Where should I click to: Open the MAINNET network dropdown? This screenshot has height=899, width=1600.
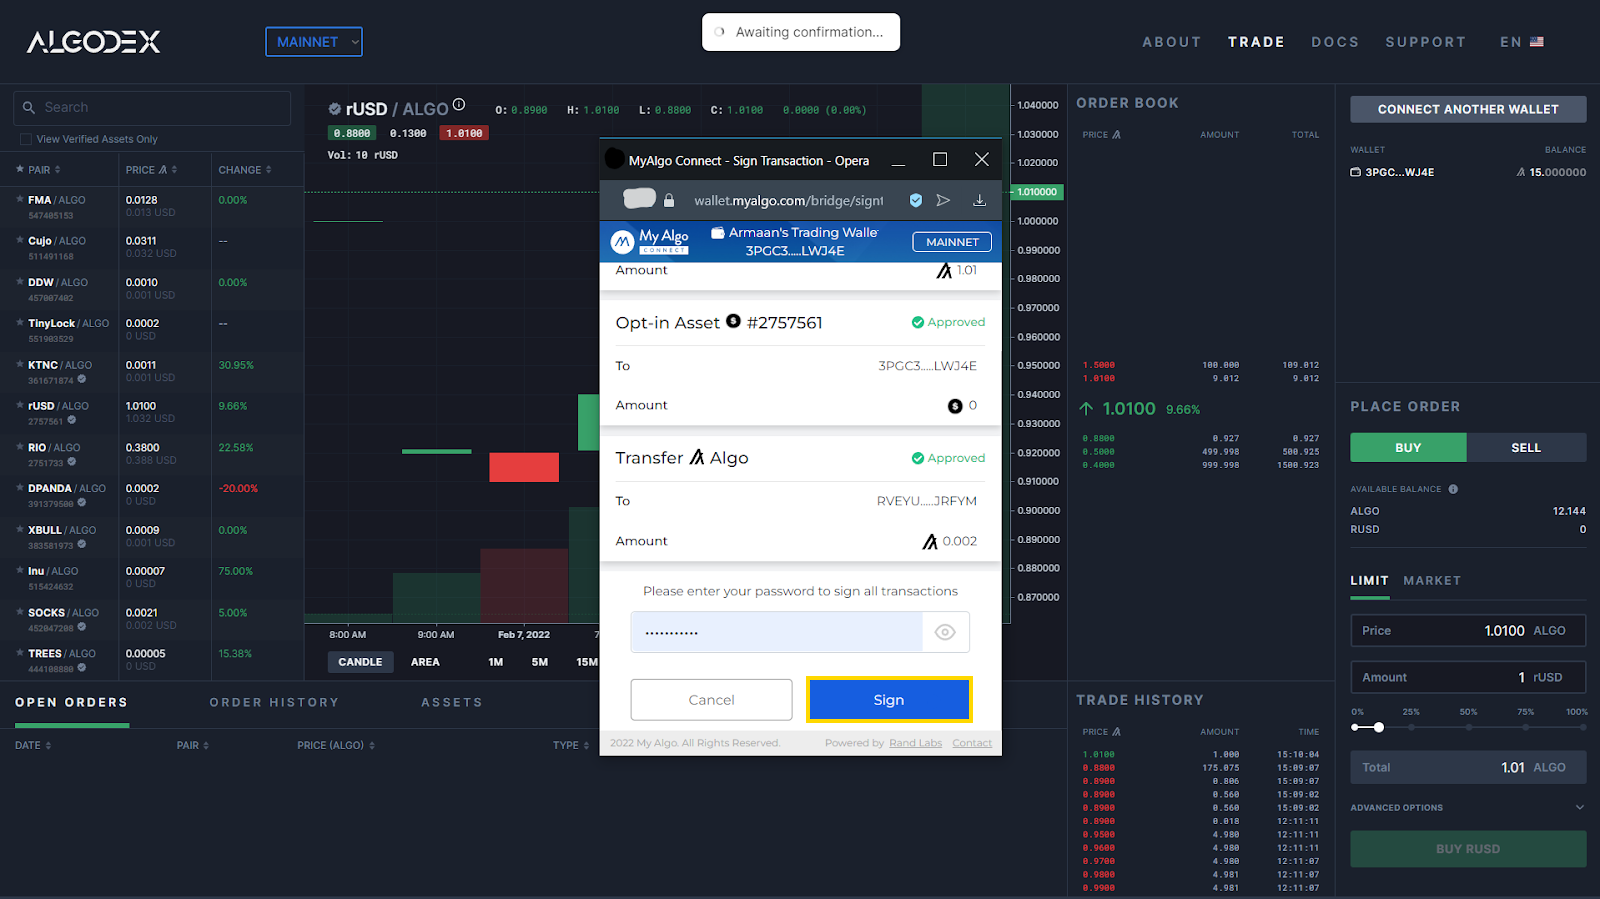tap(313, 42)
